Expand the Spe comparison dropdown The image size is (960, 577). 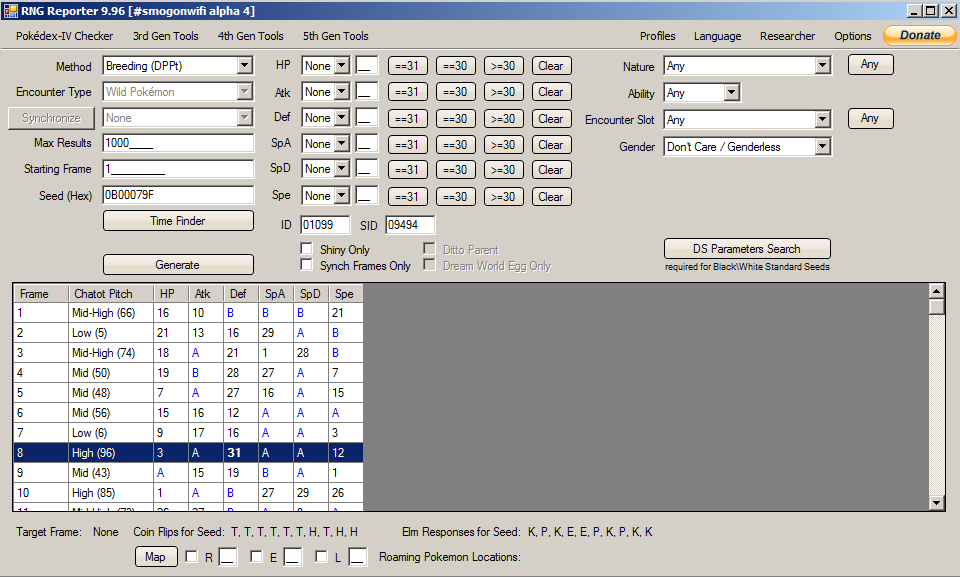[342, 196]
